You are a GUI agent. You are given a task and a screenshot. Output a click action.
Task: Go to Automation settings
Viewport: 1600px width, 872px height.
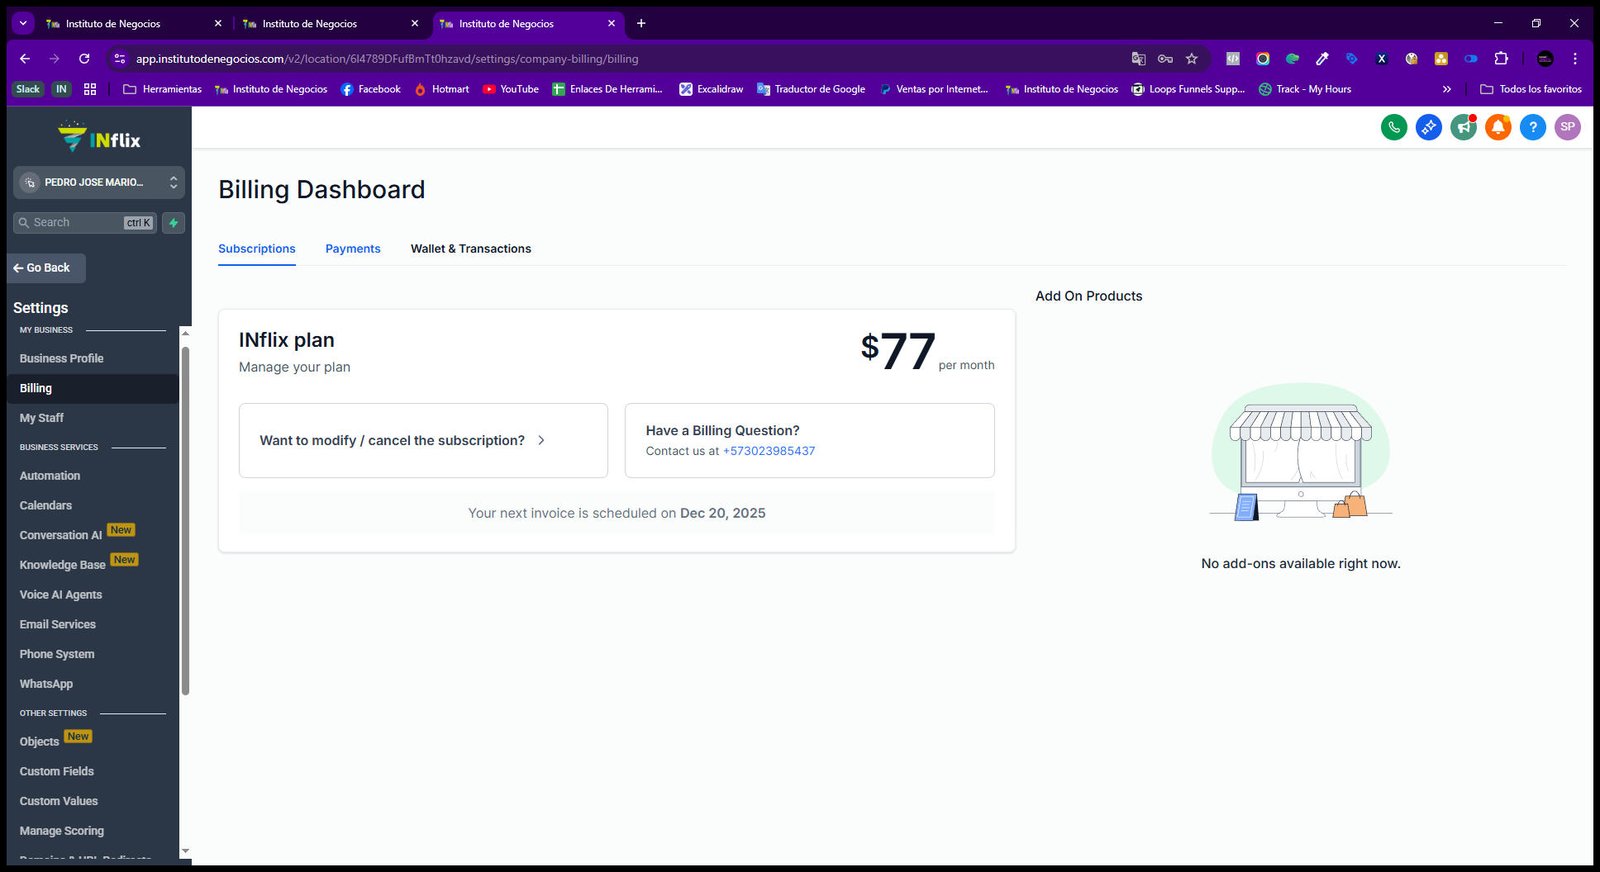50,476
